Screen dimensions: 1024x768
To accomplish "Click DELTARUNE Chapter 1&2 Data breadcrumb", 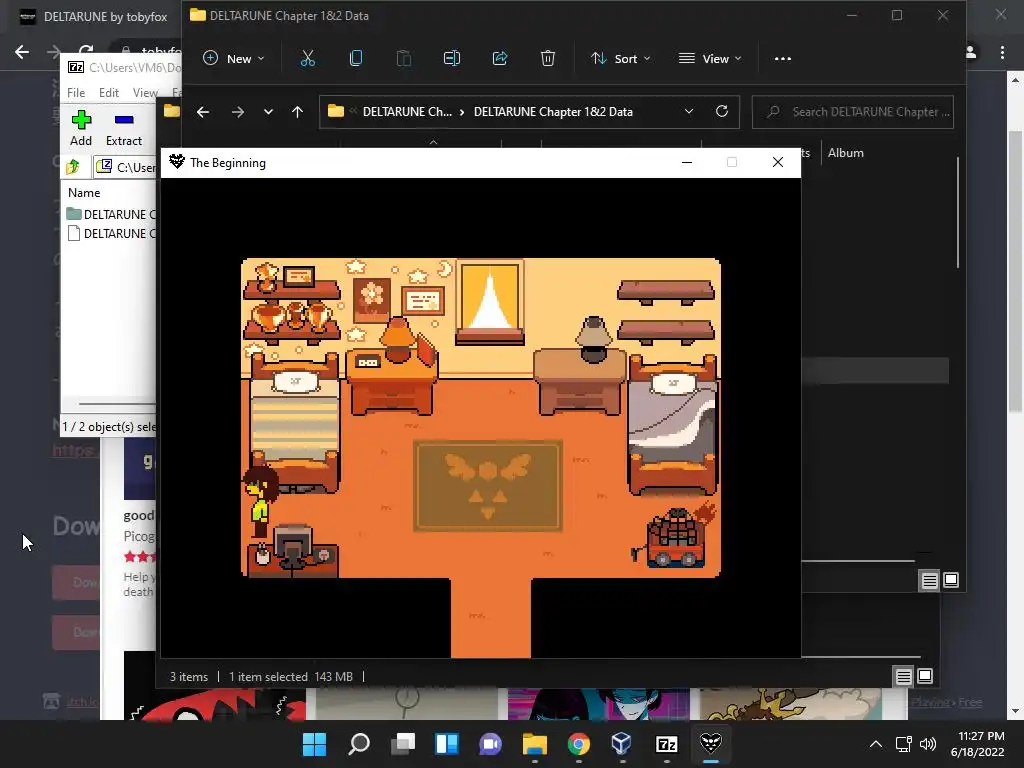I will (553, 112).
